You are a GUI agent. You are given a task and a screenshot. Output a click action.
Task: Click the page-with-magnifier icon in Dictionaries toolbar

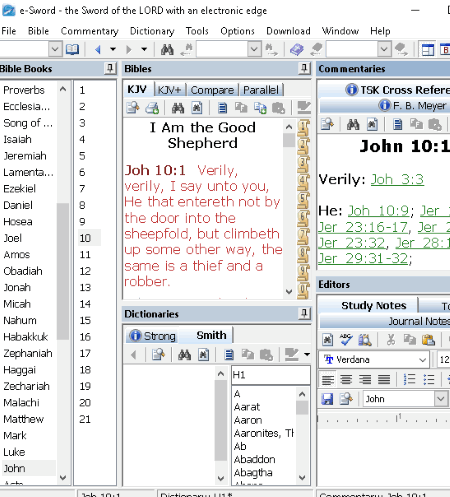(158, 355)
